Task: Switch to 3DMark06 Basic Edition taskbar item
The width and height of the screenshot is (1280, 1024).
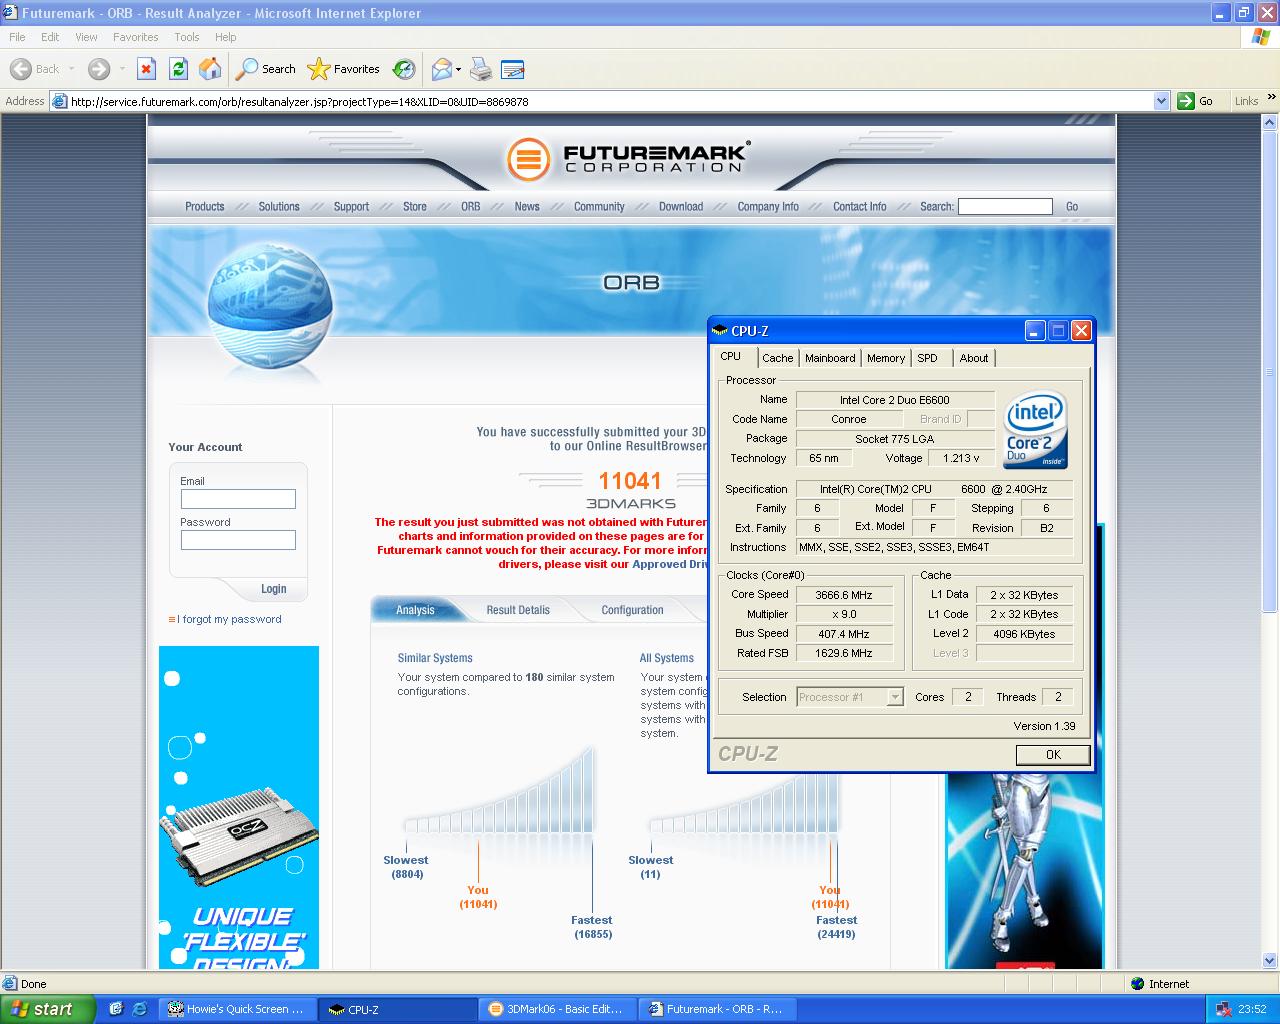Action: (x=556, y=1009)
